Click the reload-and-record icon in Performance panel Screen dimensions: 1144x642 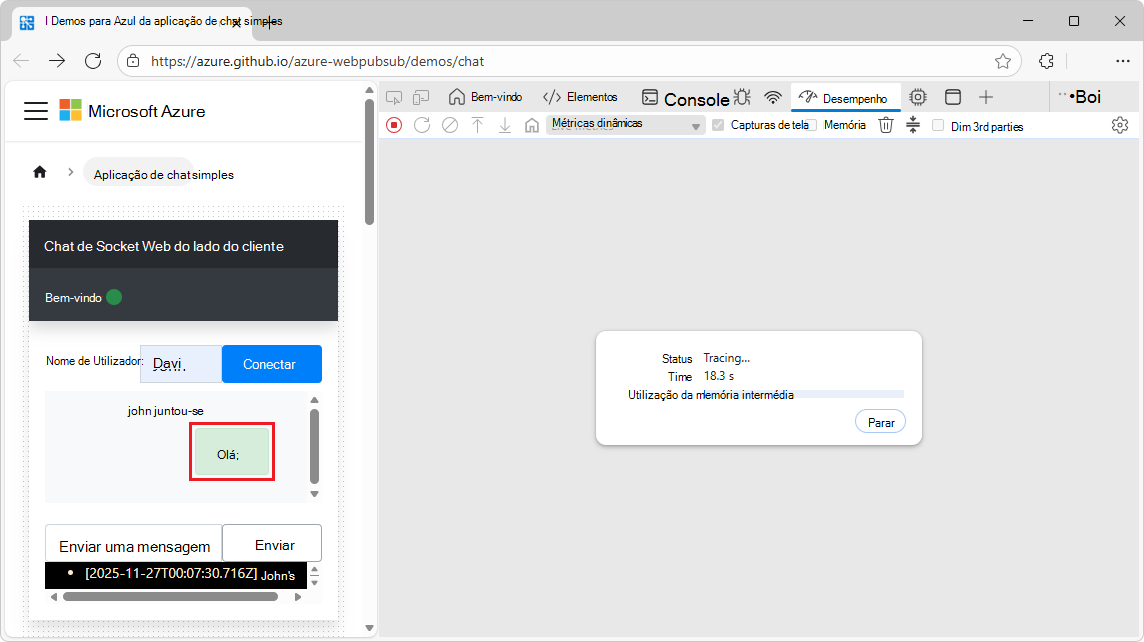422,125
